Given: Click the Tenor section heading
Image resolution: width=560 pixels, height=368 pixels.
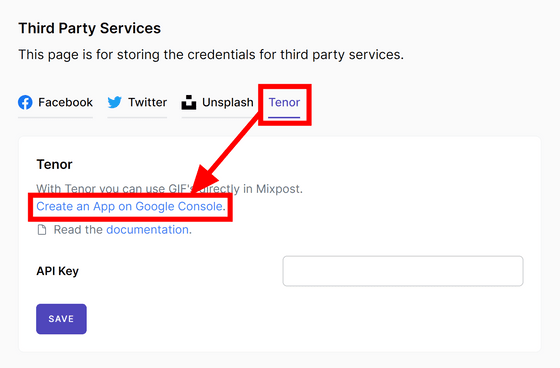Looking at the screenshot, I should click(x=54, y=164).
